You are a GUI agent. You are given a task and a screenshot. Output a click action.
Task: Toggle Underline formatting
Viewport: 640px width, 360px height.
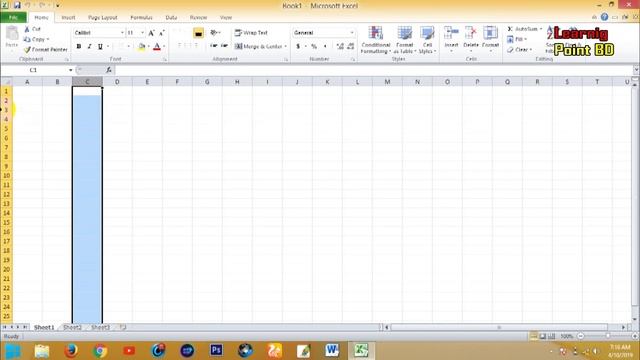100,47
